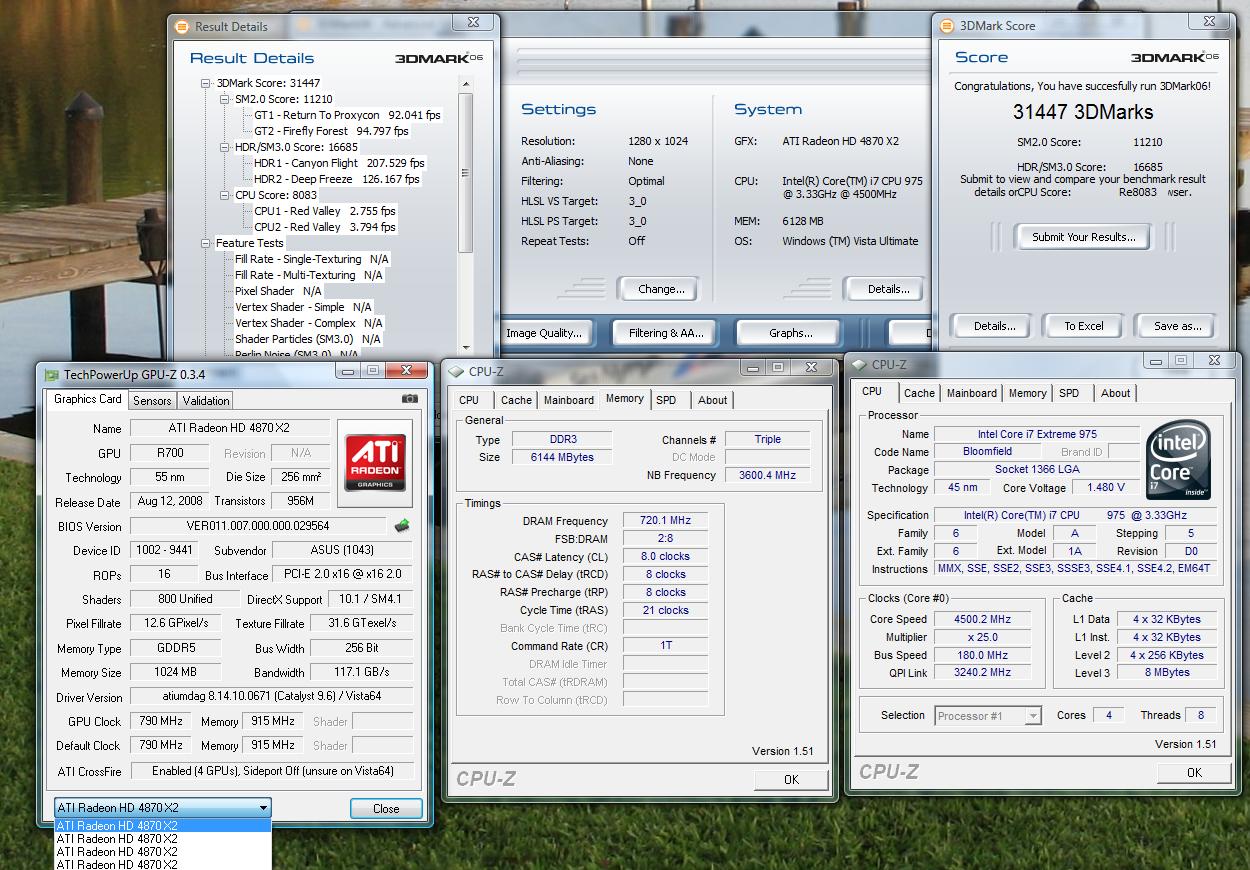The width and height of the screenshot is (1250, 870).
Task: Click the DRAM Frequency value field
Action: pos(665,520)
